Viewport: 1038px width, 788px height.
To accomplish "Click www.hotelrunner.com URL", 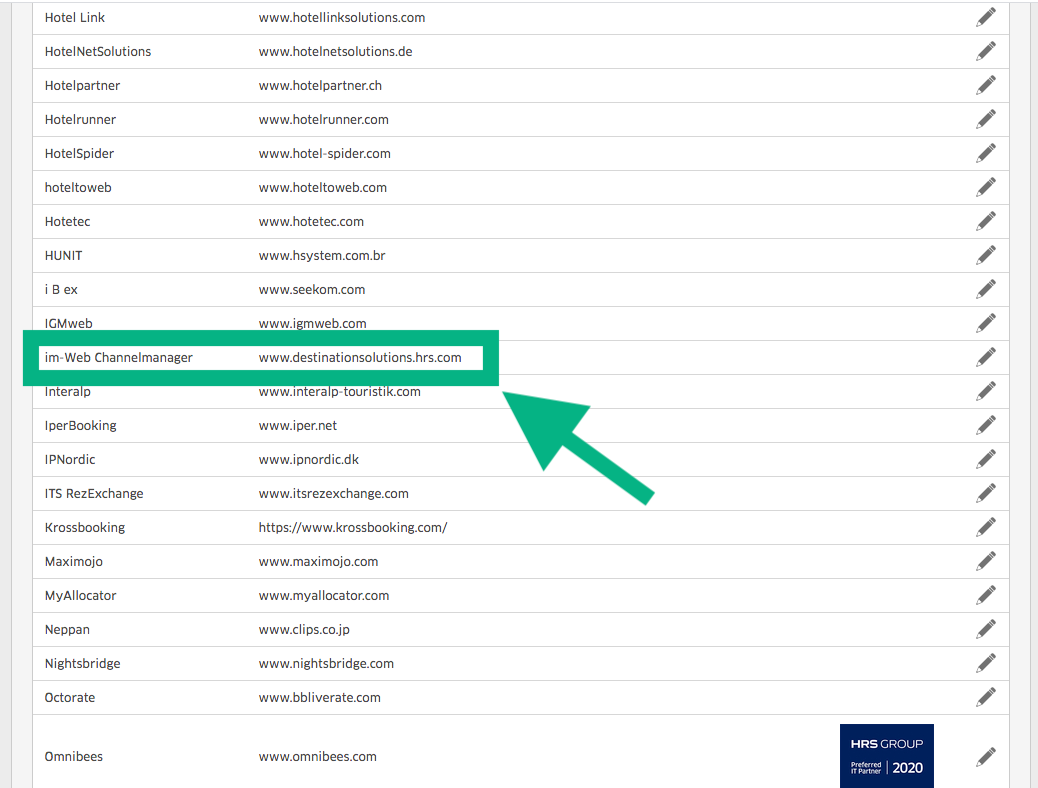I will 324,120.
